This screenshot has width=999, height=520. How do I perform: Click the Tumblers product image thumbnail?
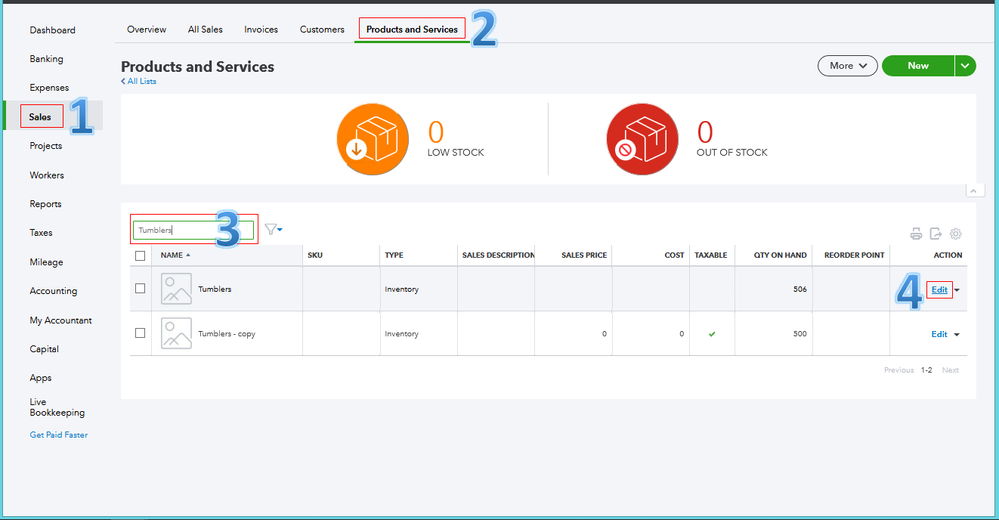(x=176, y=289)
